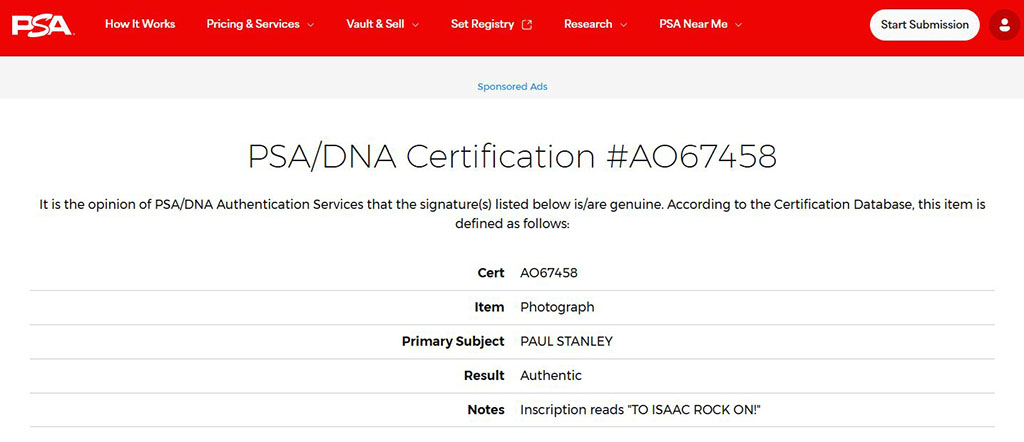
Task: Select the Pricing & Services menu label
Action: 252,25
